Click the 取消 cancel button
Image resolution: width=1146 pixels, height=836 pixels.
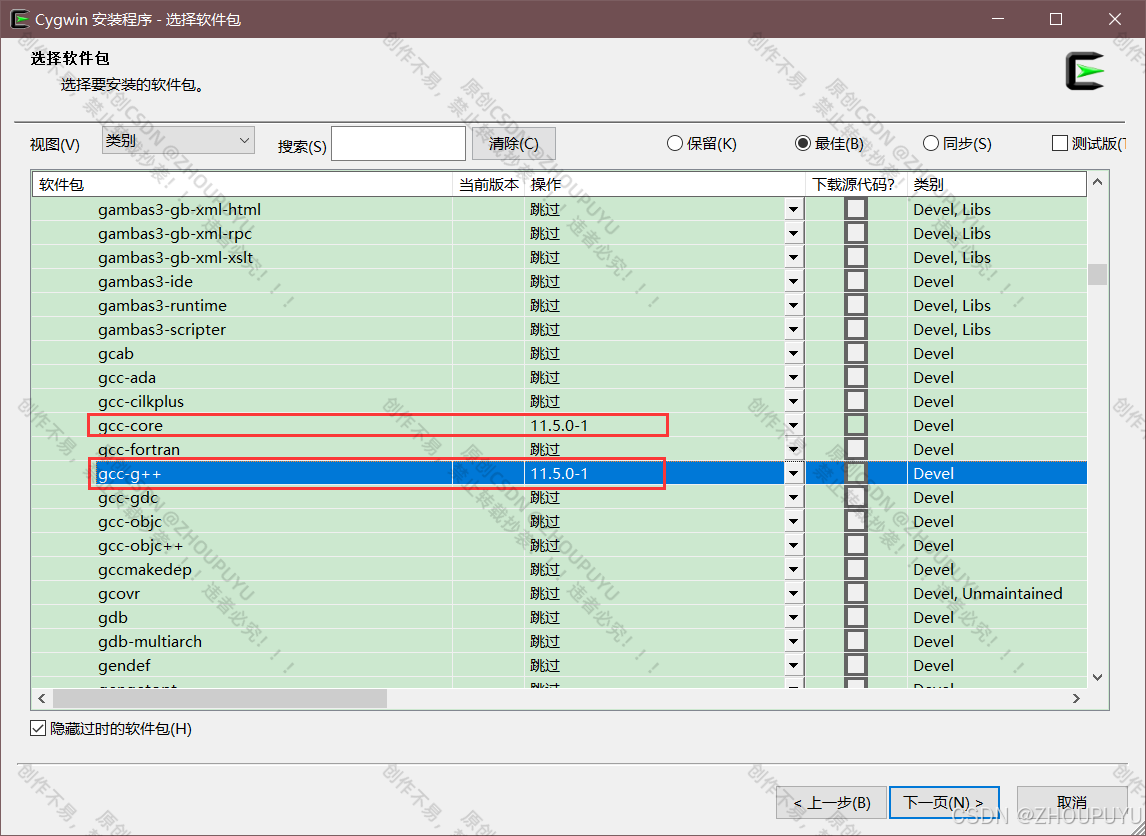[x=1071, y=802]
